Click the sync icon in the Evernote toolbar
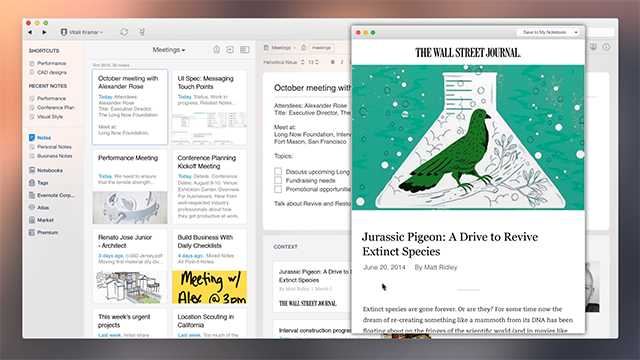640x360 pixels. coord(124,32)
